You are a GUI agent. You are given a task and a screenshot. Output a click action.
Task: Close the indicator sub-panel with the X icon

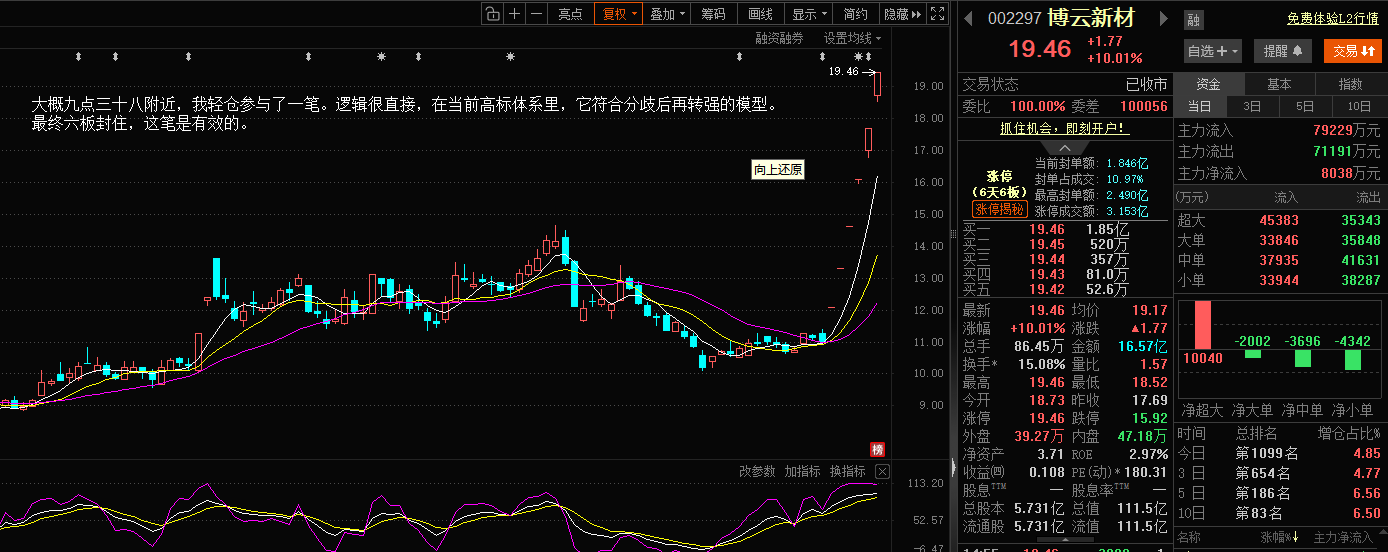[x=882, y=471]
